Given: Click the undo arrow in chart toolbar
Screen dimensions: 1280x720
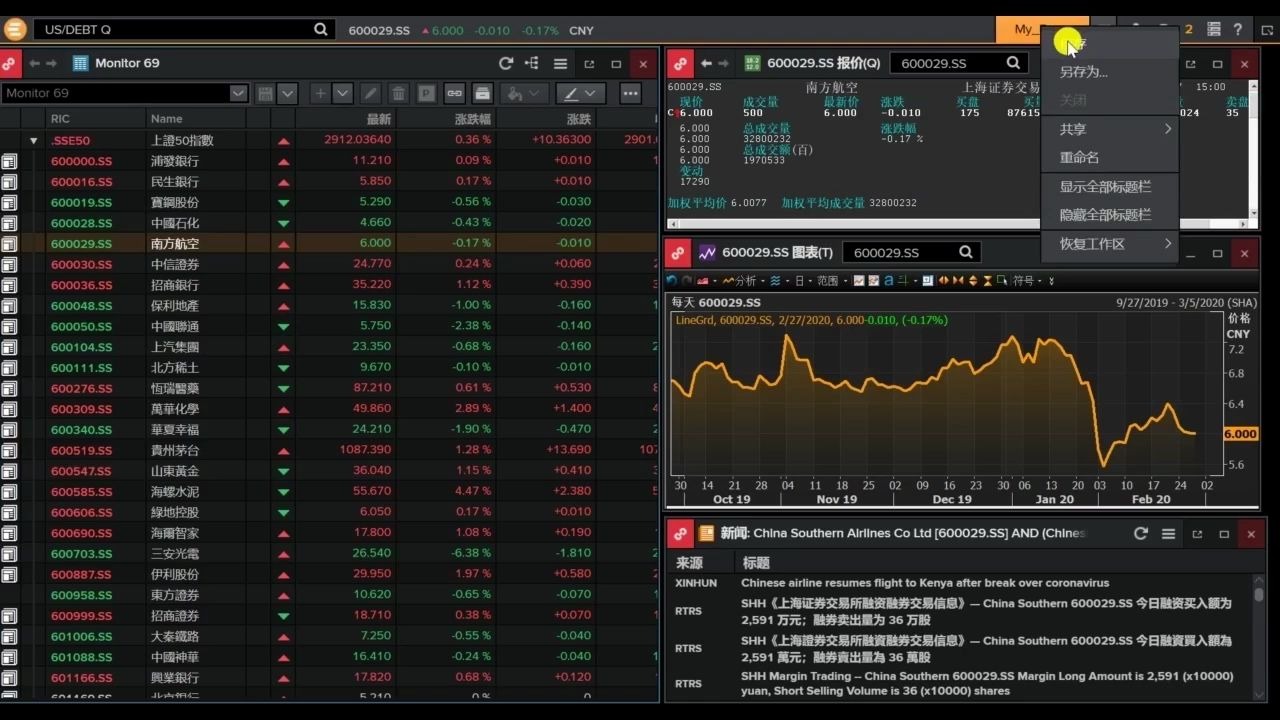Looking at the screenshot, I should (x=672, y=281).
